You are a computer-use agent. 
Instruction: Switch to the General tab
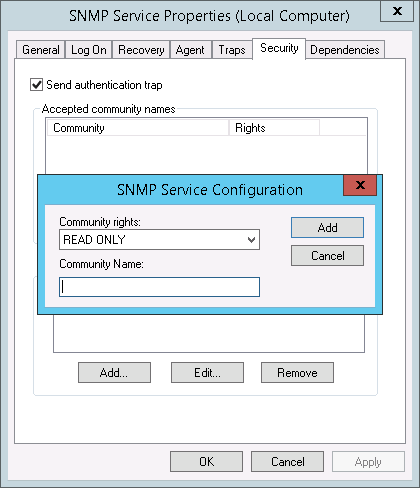[x=41, y=50]
